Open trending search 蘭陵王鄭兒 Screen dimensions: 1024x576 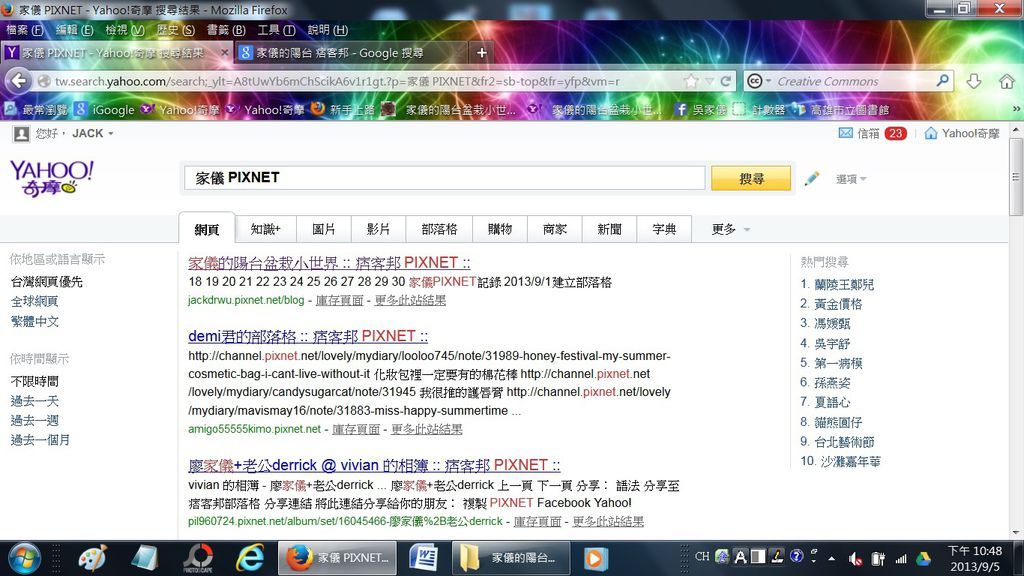point(844,284)
